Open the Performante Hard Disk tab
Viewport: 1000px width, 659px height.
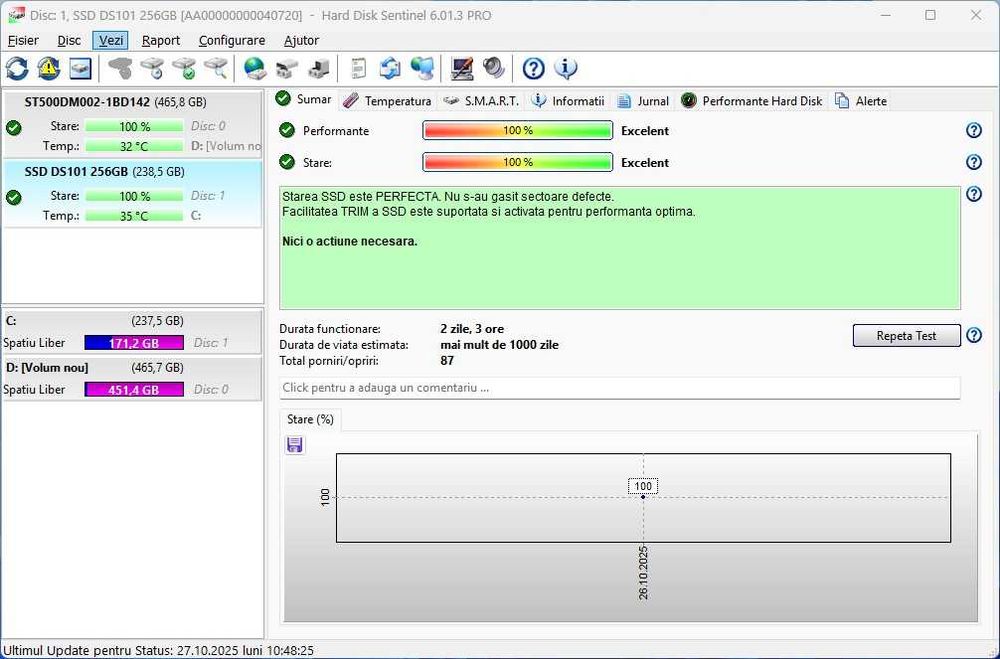tap(751, 101)
